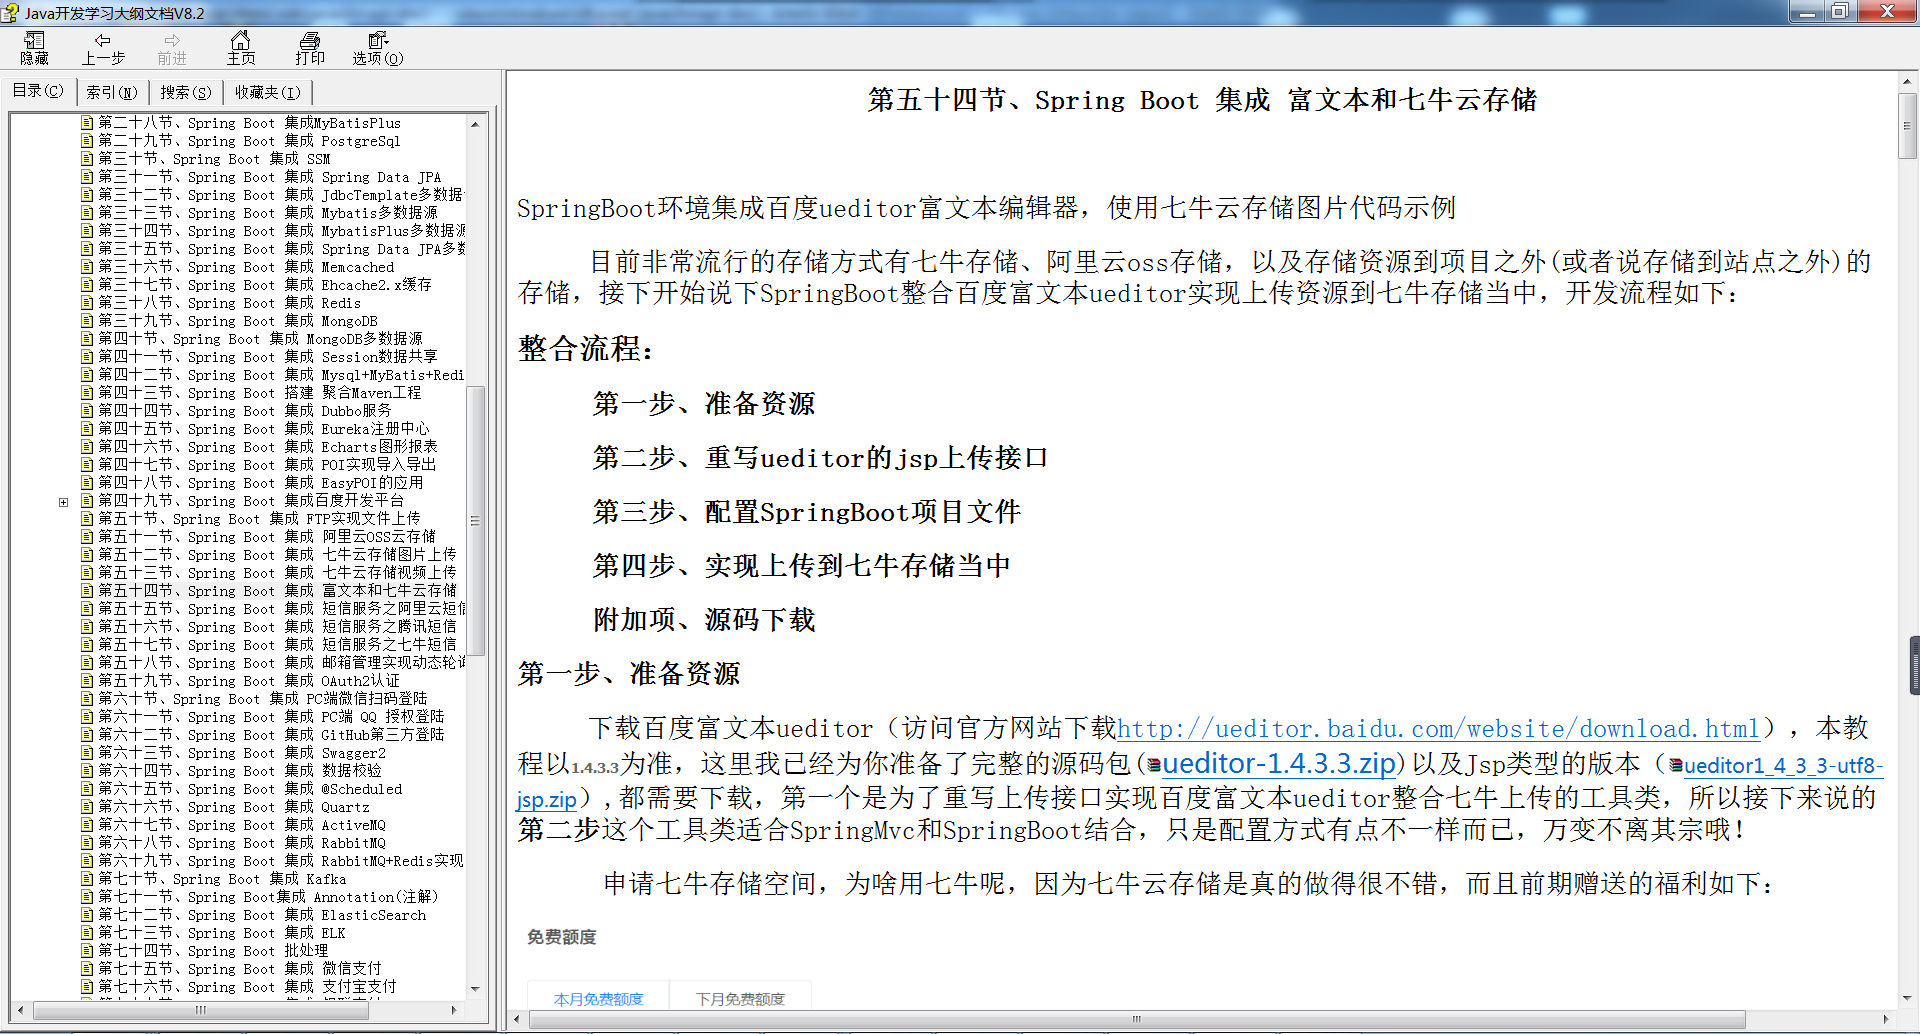Viewport: 1920px width, 1034px height.
Task: Click page icon for 第七十节 Kafka
Action: [87, 879]
